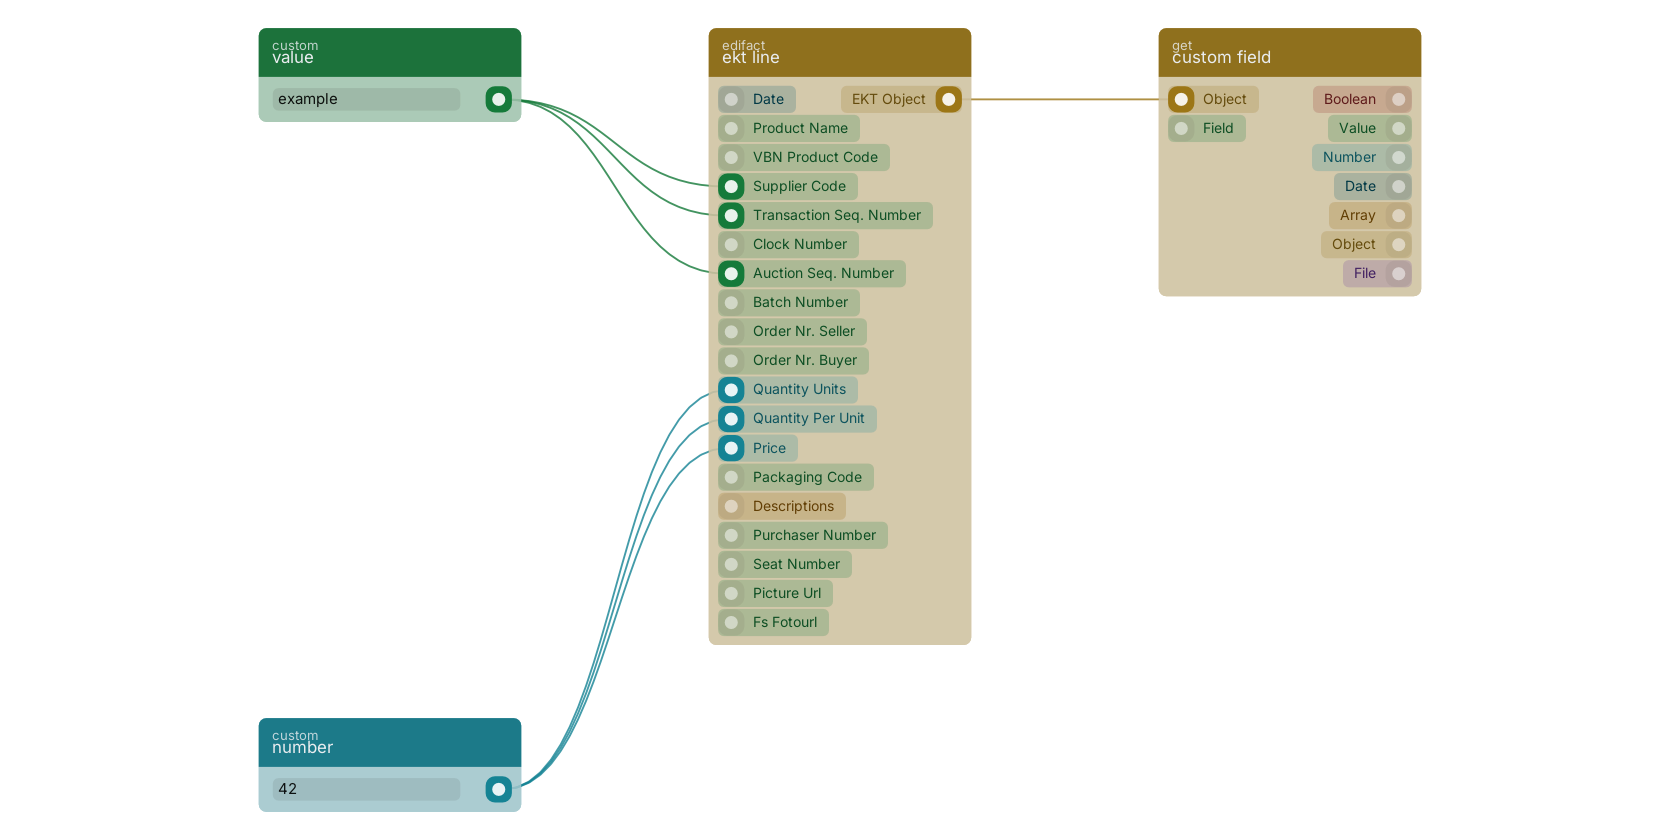Click the Packaging Code input port
The height and width of the screenshot is (840, 1680).
coord(731,477)
